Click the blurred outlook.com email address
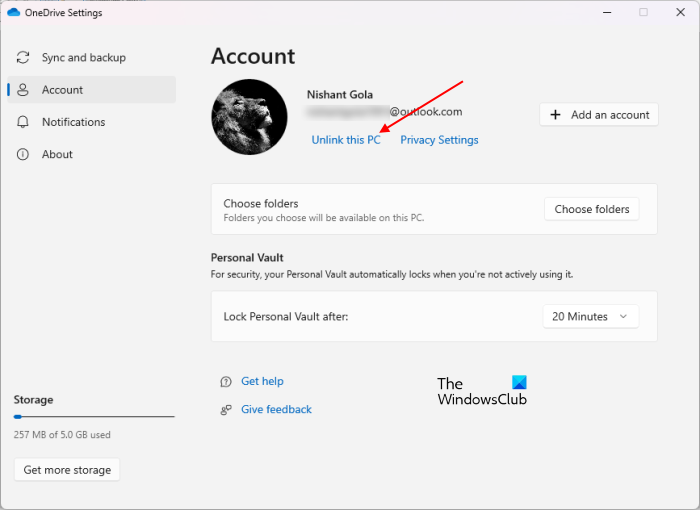The width and height of the screenshot is (700, 510). pyautogui.click(x=384, y=112)
